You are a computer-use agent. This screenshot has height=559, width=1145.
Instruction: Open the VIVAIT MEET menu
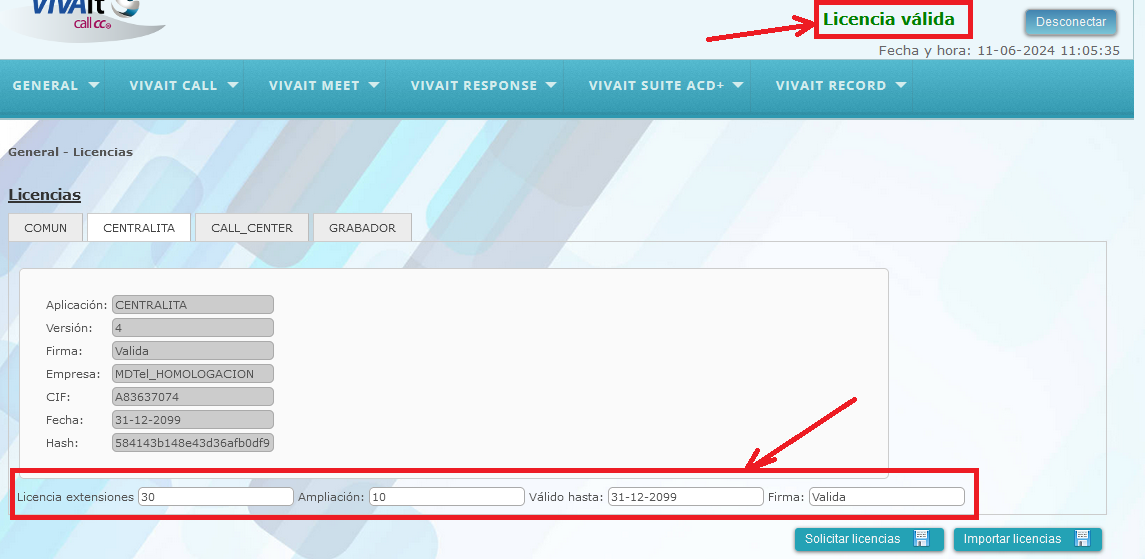point(315,86)
